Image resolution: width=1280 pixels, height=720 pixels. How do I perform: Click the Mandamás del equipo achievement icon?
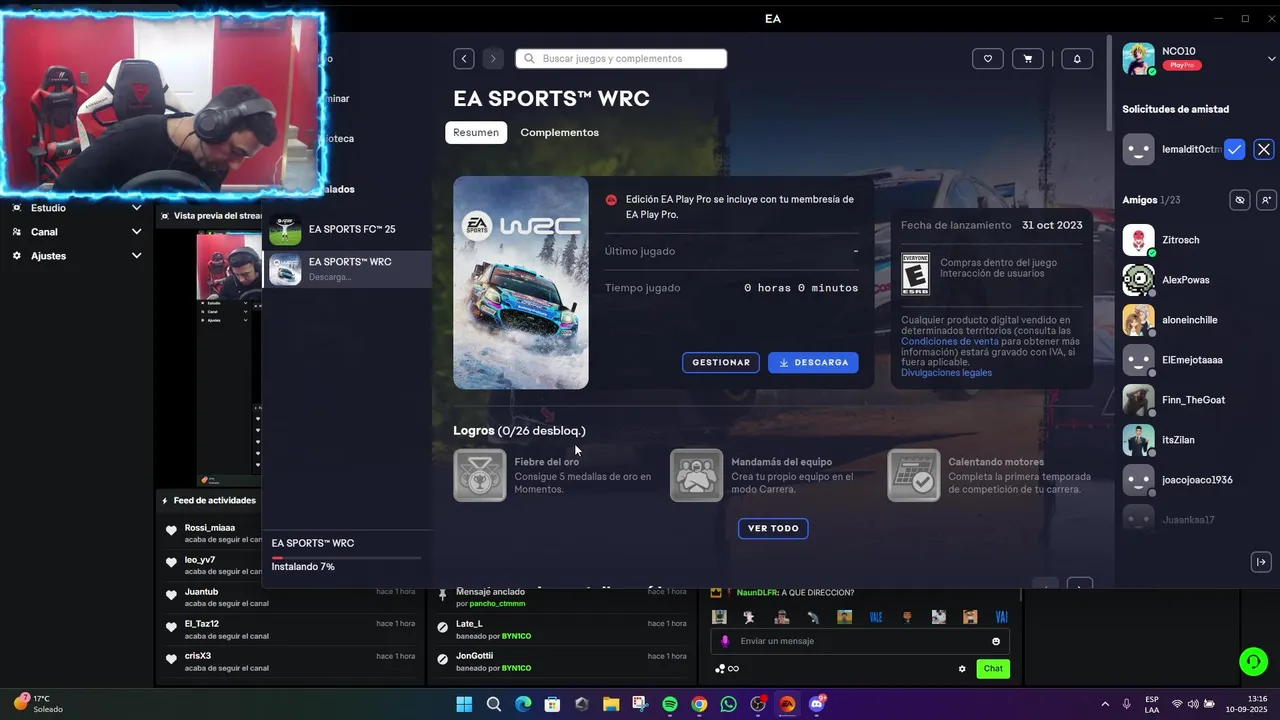[696, 475]
